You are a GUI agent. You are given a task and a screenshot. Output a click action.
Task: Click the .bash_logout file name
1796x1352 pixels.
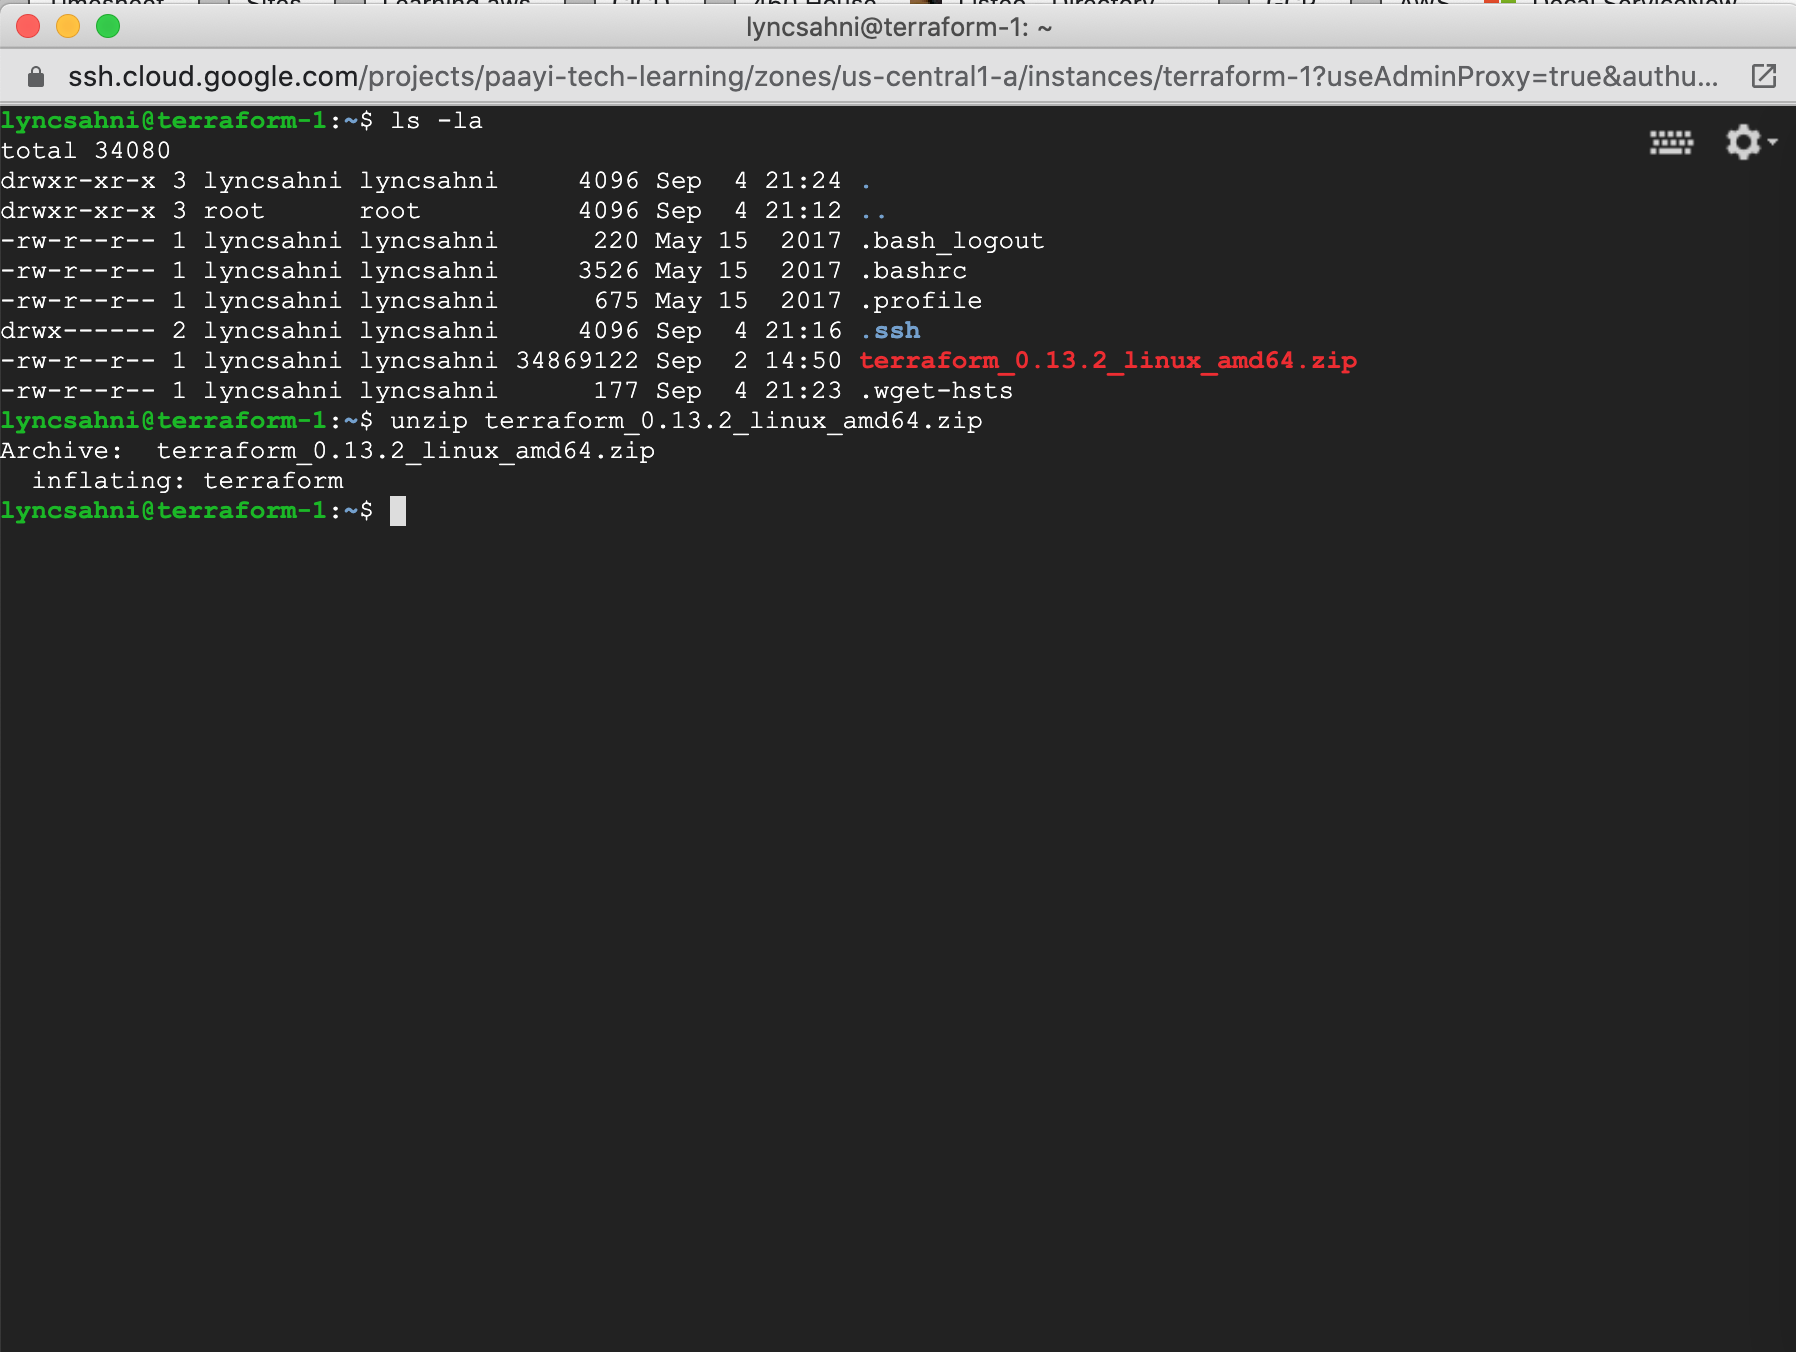pyautogui.click(x=952, y=241)
